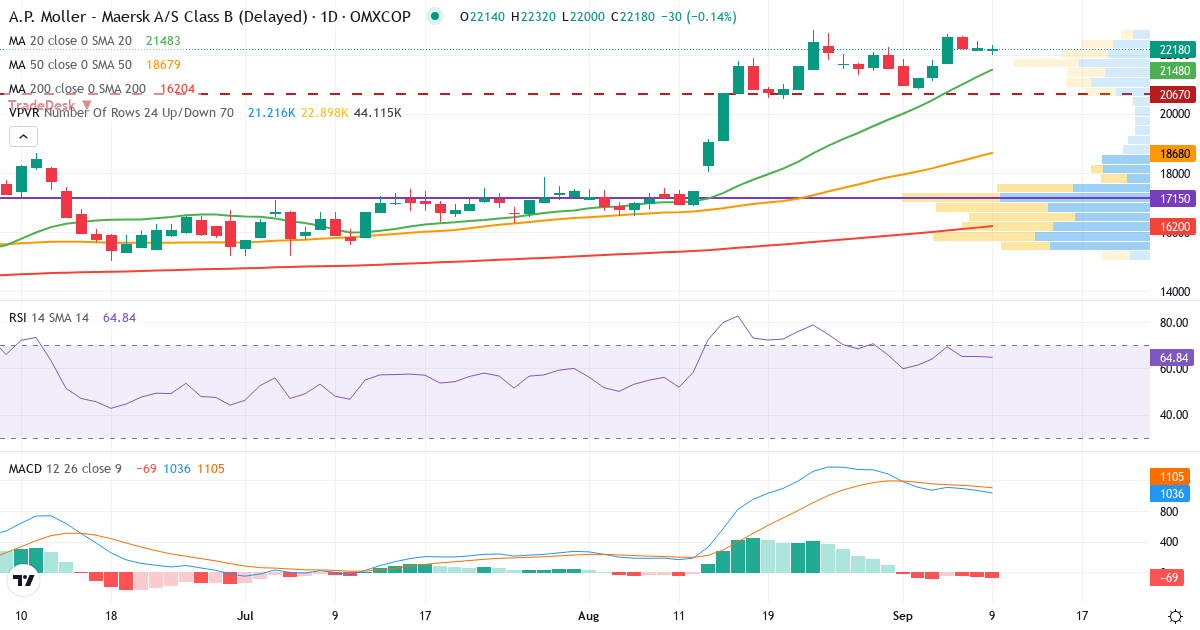
Task: Click the VPVR total volume 44.115K
Action: [x=377, y=113]
